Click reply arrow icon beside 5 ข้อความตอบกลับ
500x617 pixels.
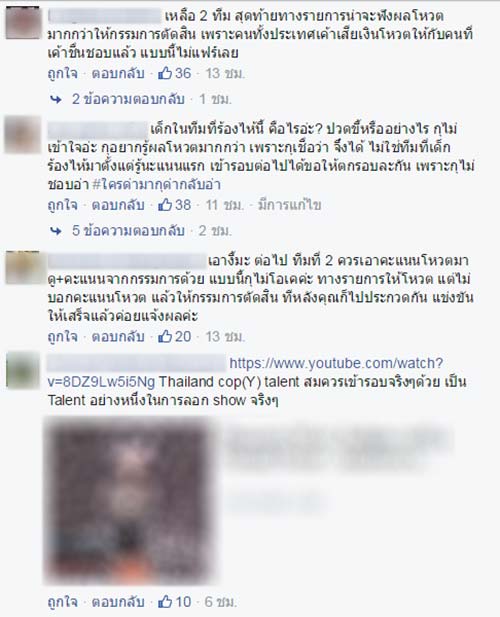(56, 231)
